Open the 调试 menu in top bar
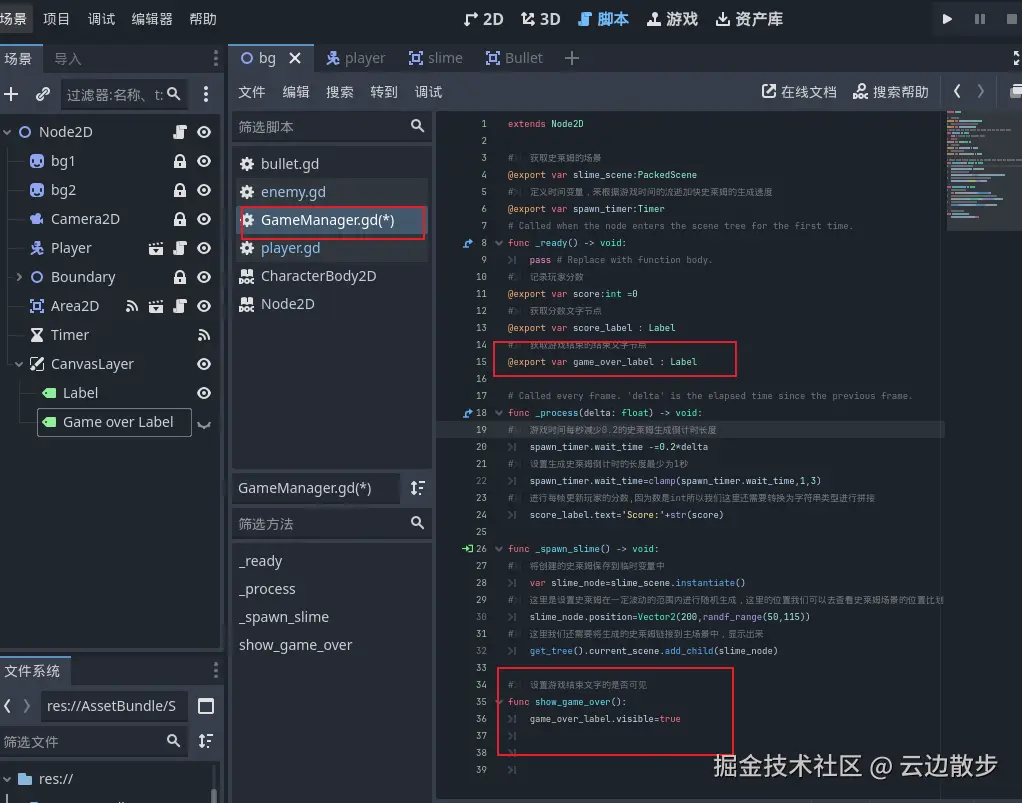 [101, 19]
